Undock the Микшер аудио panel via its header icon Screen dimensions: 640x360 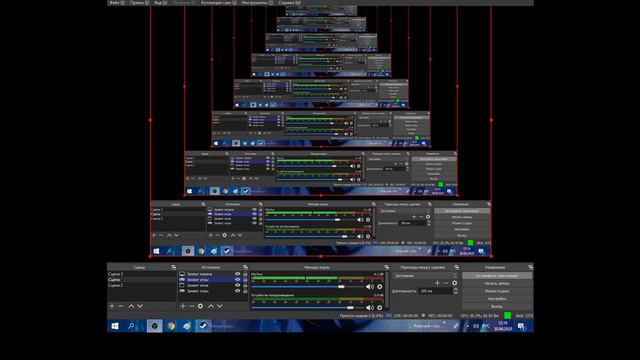(386, 267)
